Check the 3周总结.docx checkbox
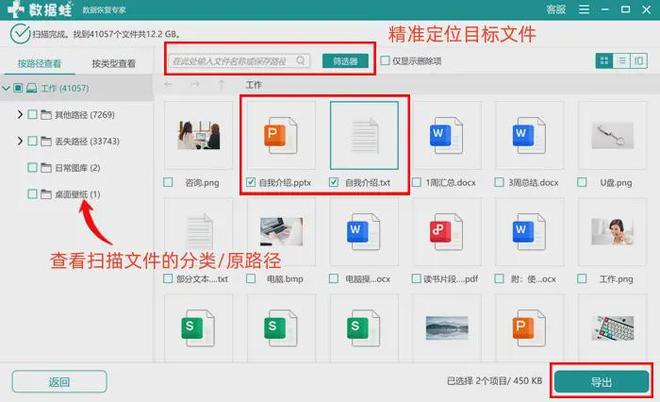The image size is (660, 402). [499, 182]
